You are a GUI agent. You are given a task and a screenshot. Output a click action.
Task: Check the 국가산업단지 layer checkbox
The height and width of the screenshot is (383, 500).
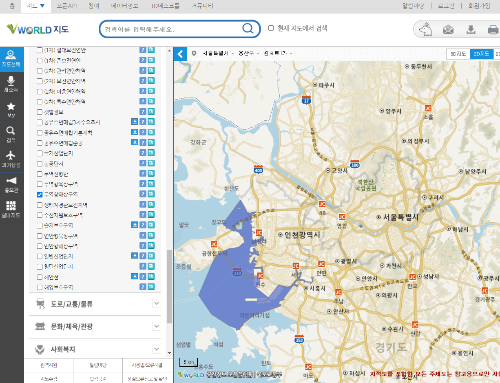tap(40, 153)
